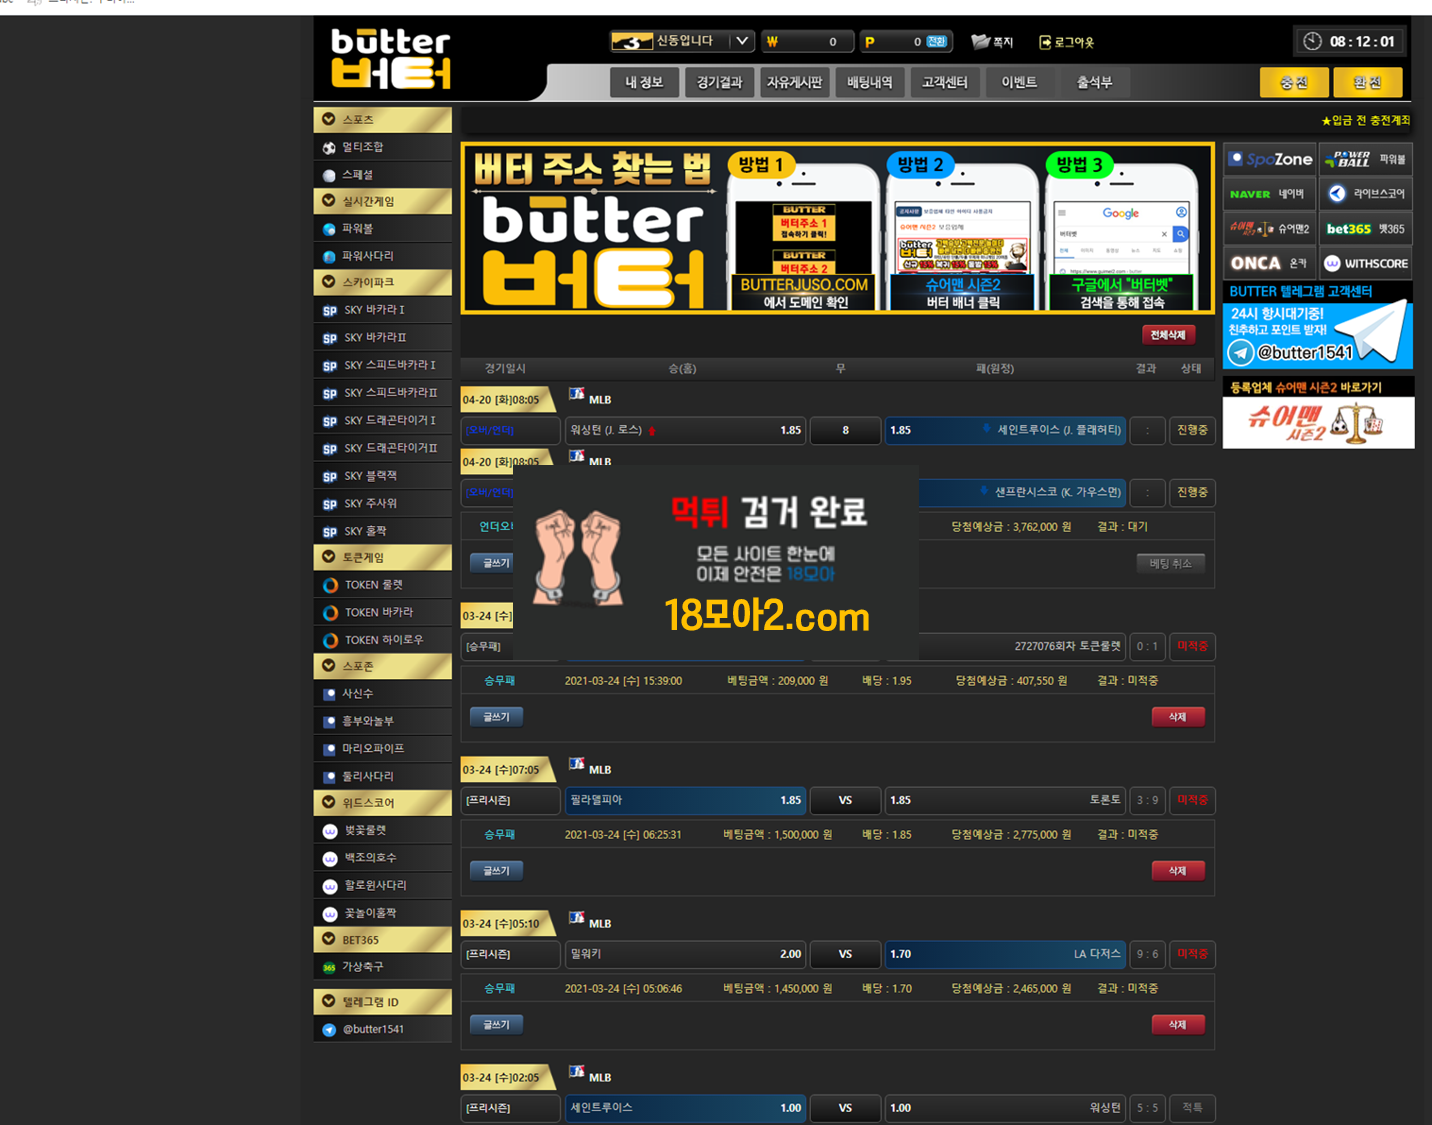Screen dimensions: 1432x1125
Task: Click the 사신수 game icon
Action: click(x=329, y=694)
